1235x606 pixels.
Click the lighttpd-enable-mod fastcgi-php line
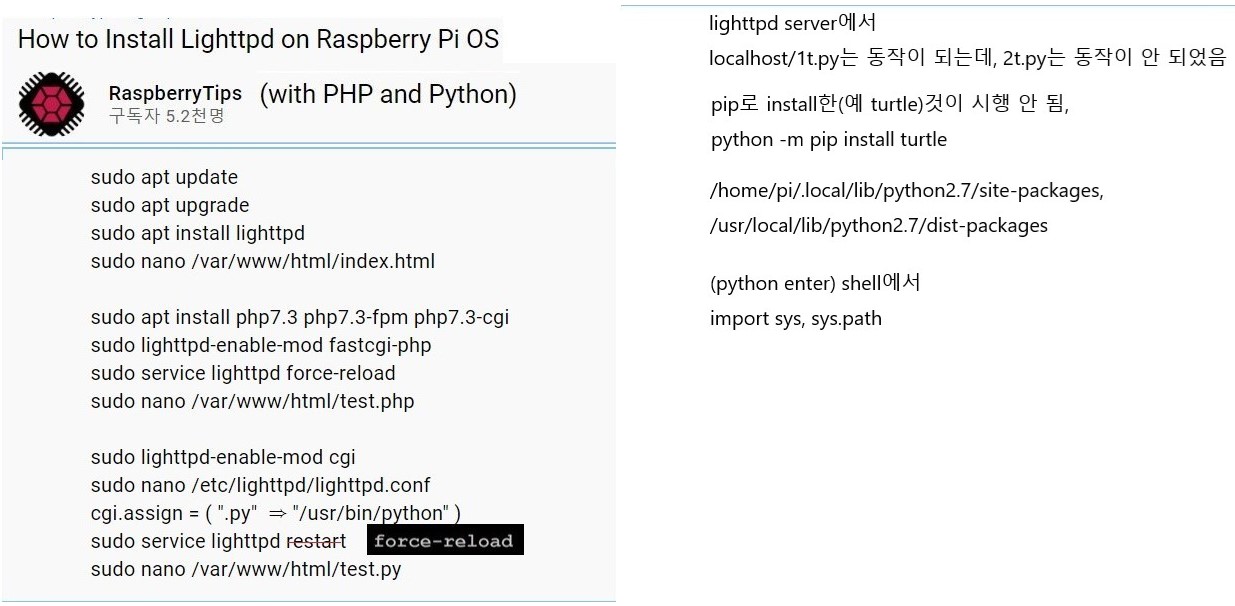261,345
